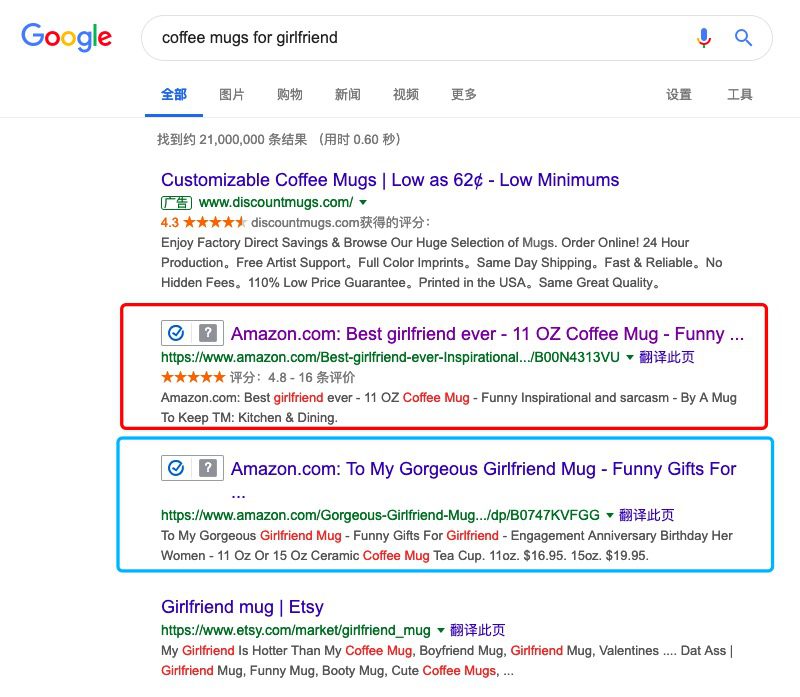
Task: Click the 广告 ad label badge
Action: [177, 203]
